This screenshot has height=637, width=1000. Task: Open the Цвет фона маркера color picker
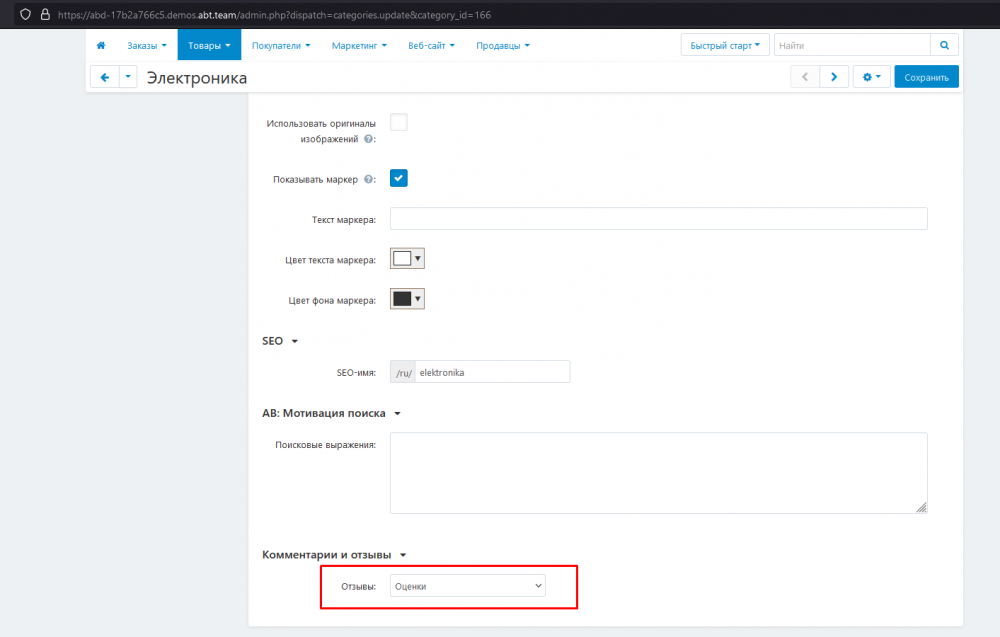tap(407, 299)
